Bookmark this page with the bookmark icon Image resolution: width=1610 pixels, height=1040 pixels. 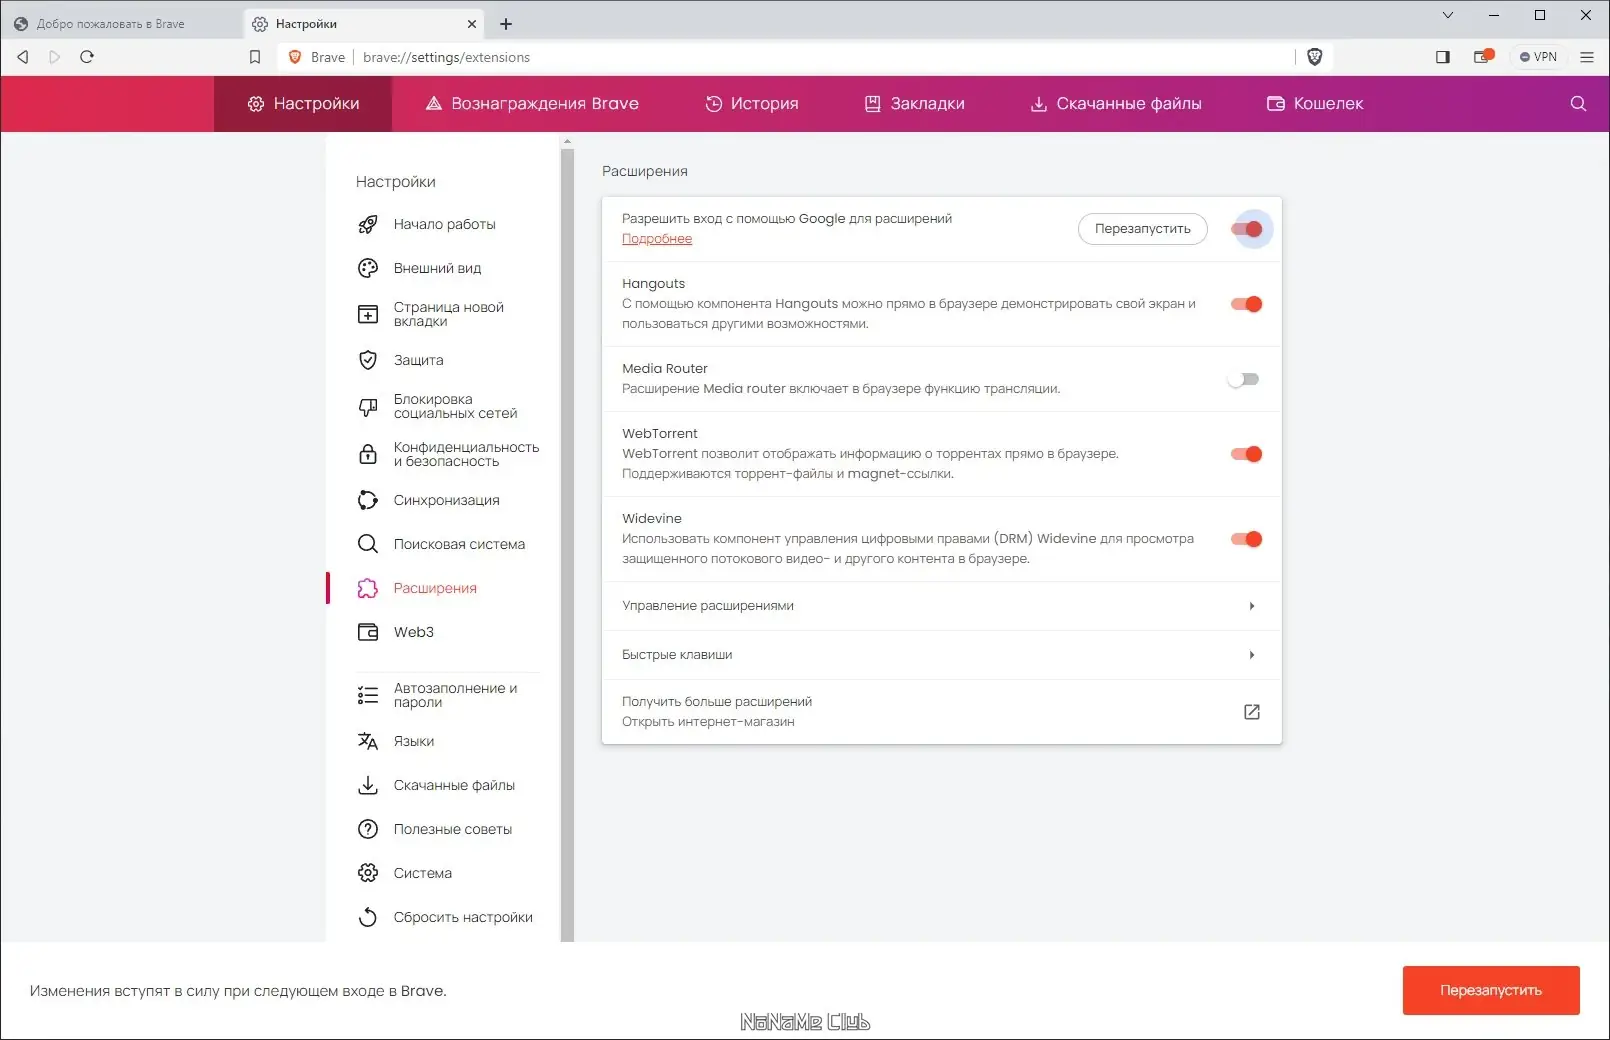click(255, 57)
